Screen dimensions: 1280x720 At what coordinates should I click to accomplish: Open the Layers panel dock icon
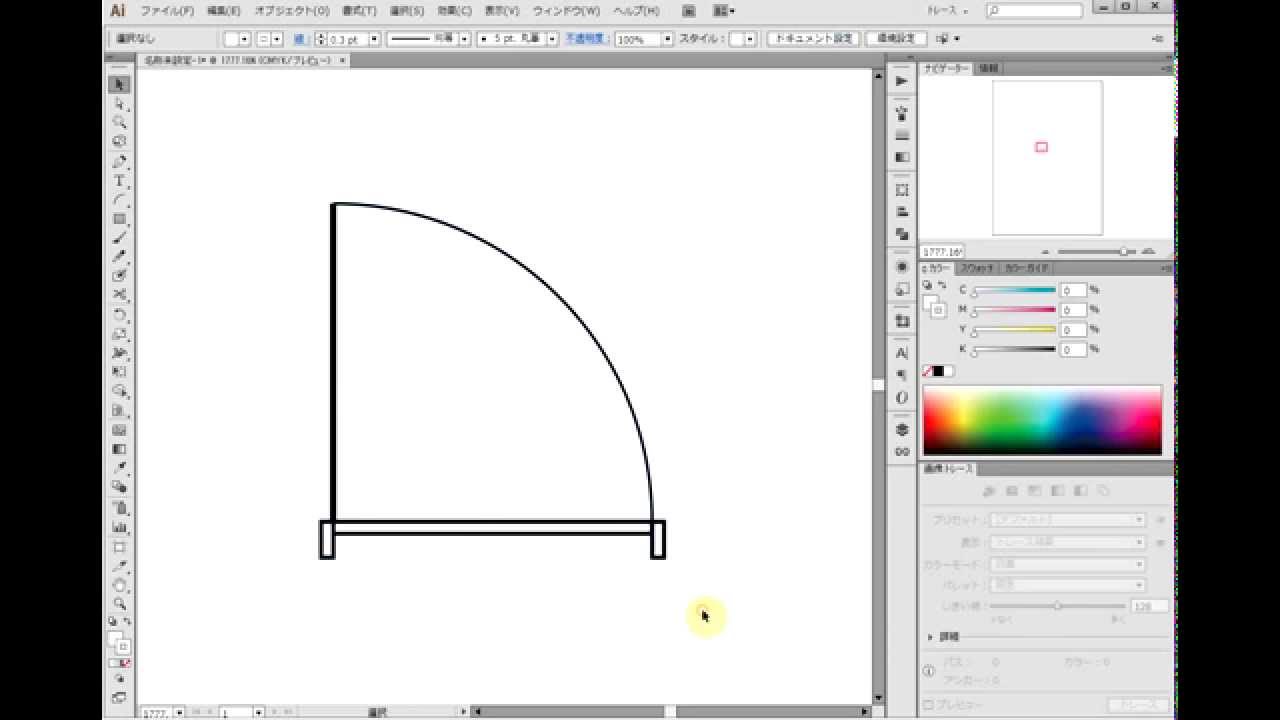click(902, 430)
